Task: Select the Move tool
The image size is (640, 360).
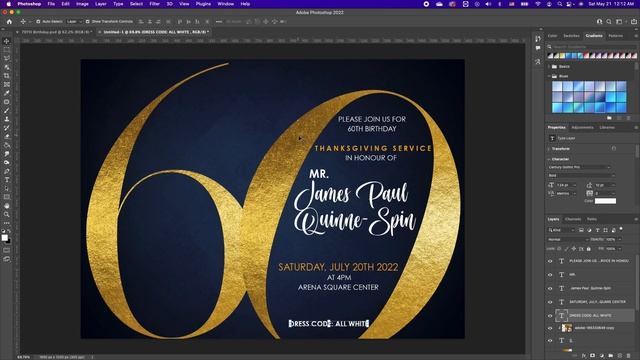Action: tap(7, 41)
